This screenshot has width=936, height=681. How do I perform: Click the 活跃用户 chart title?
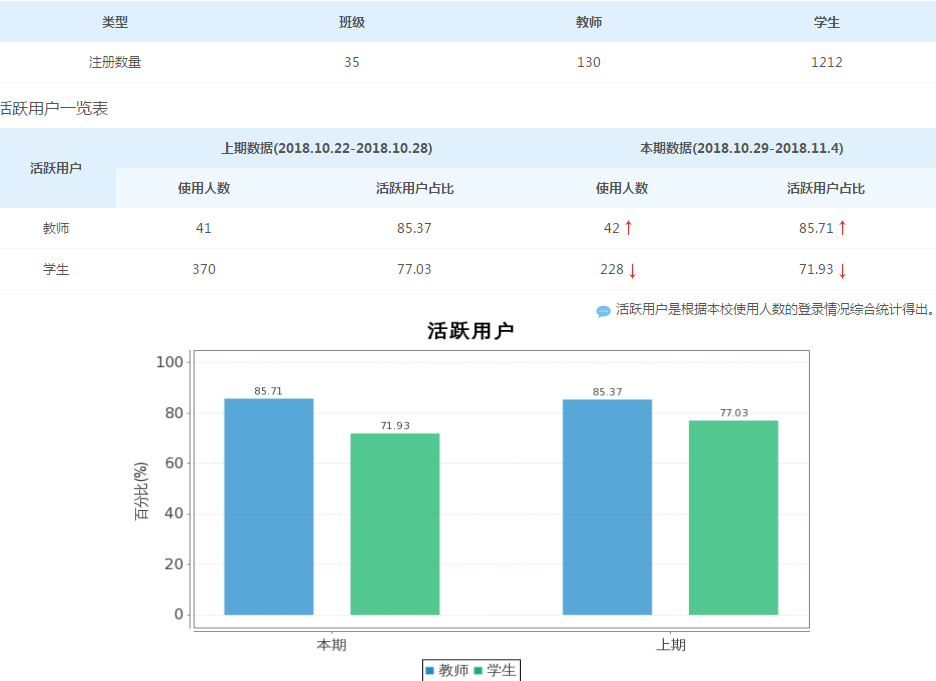click(470, 331)
